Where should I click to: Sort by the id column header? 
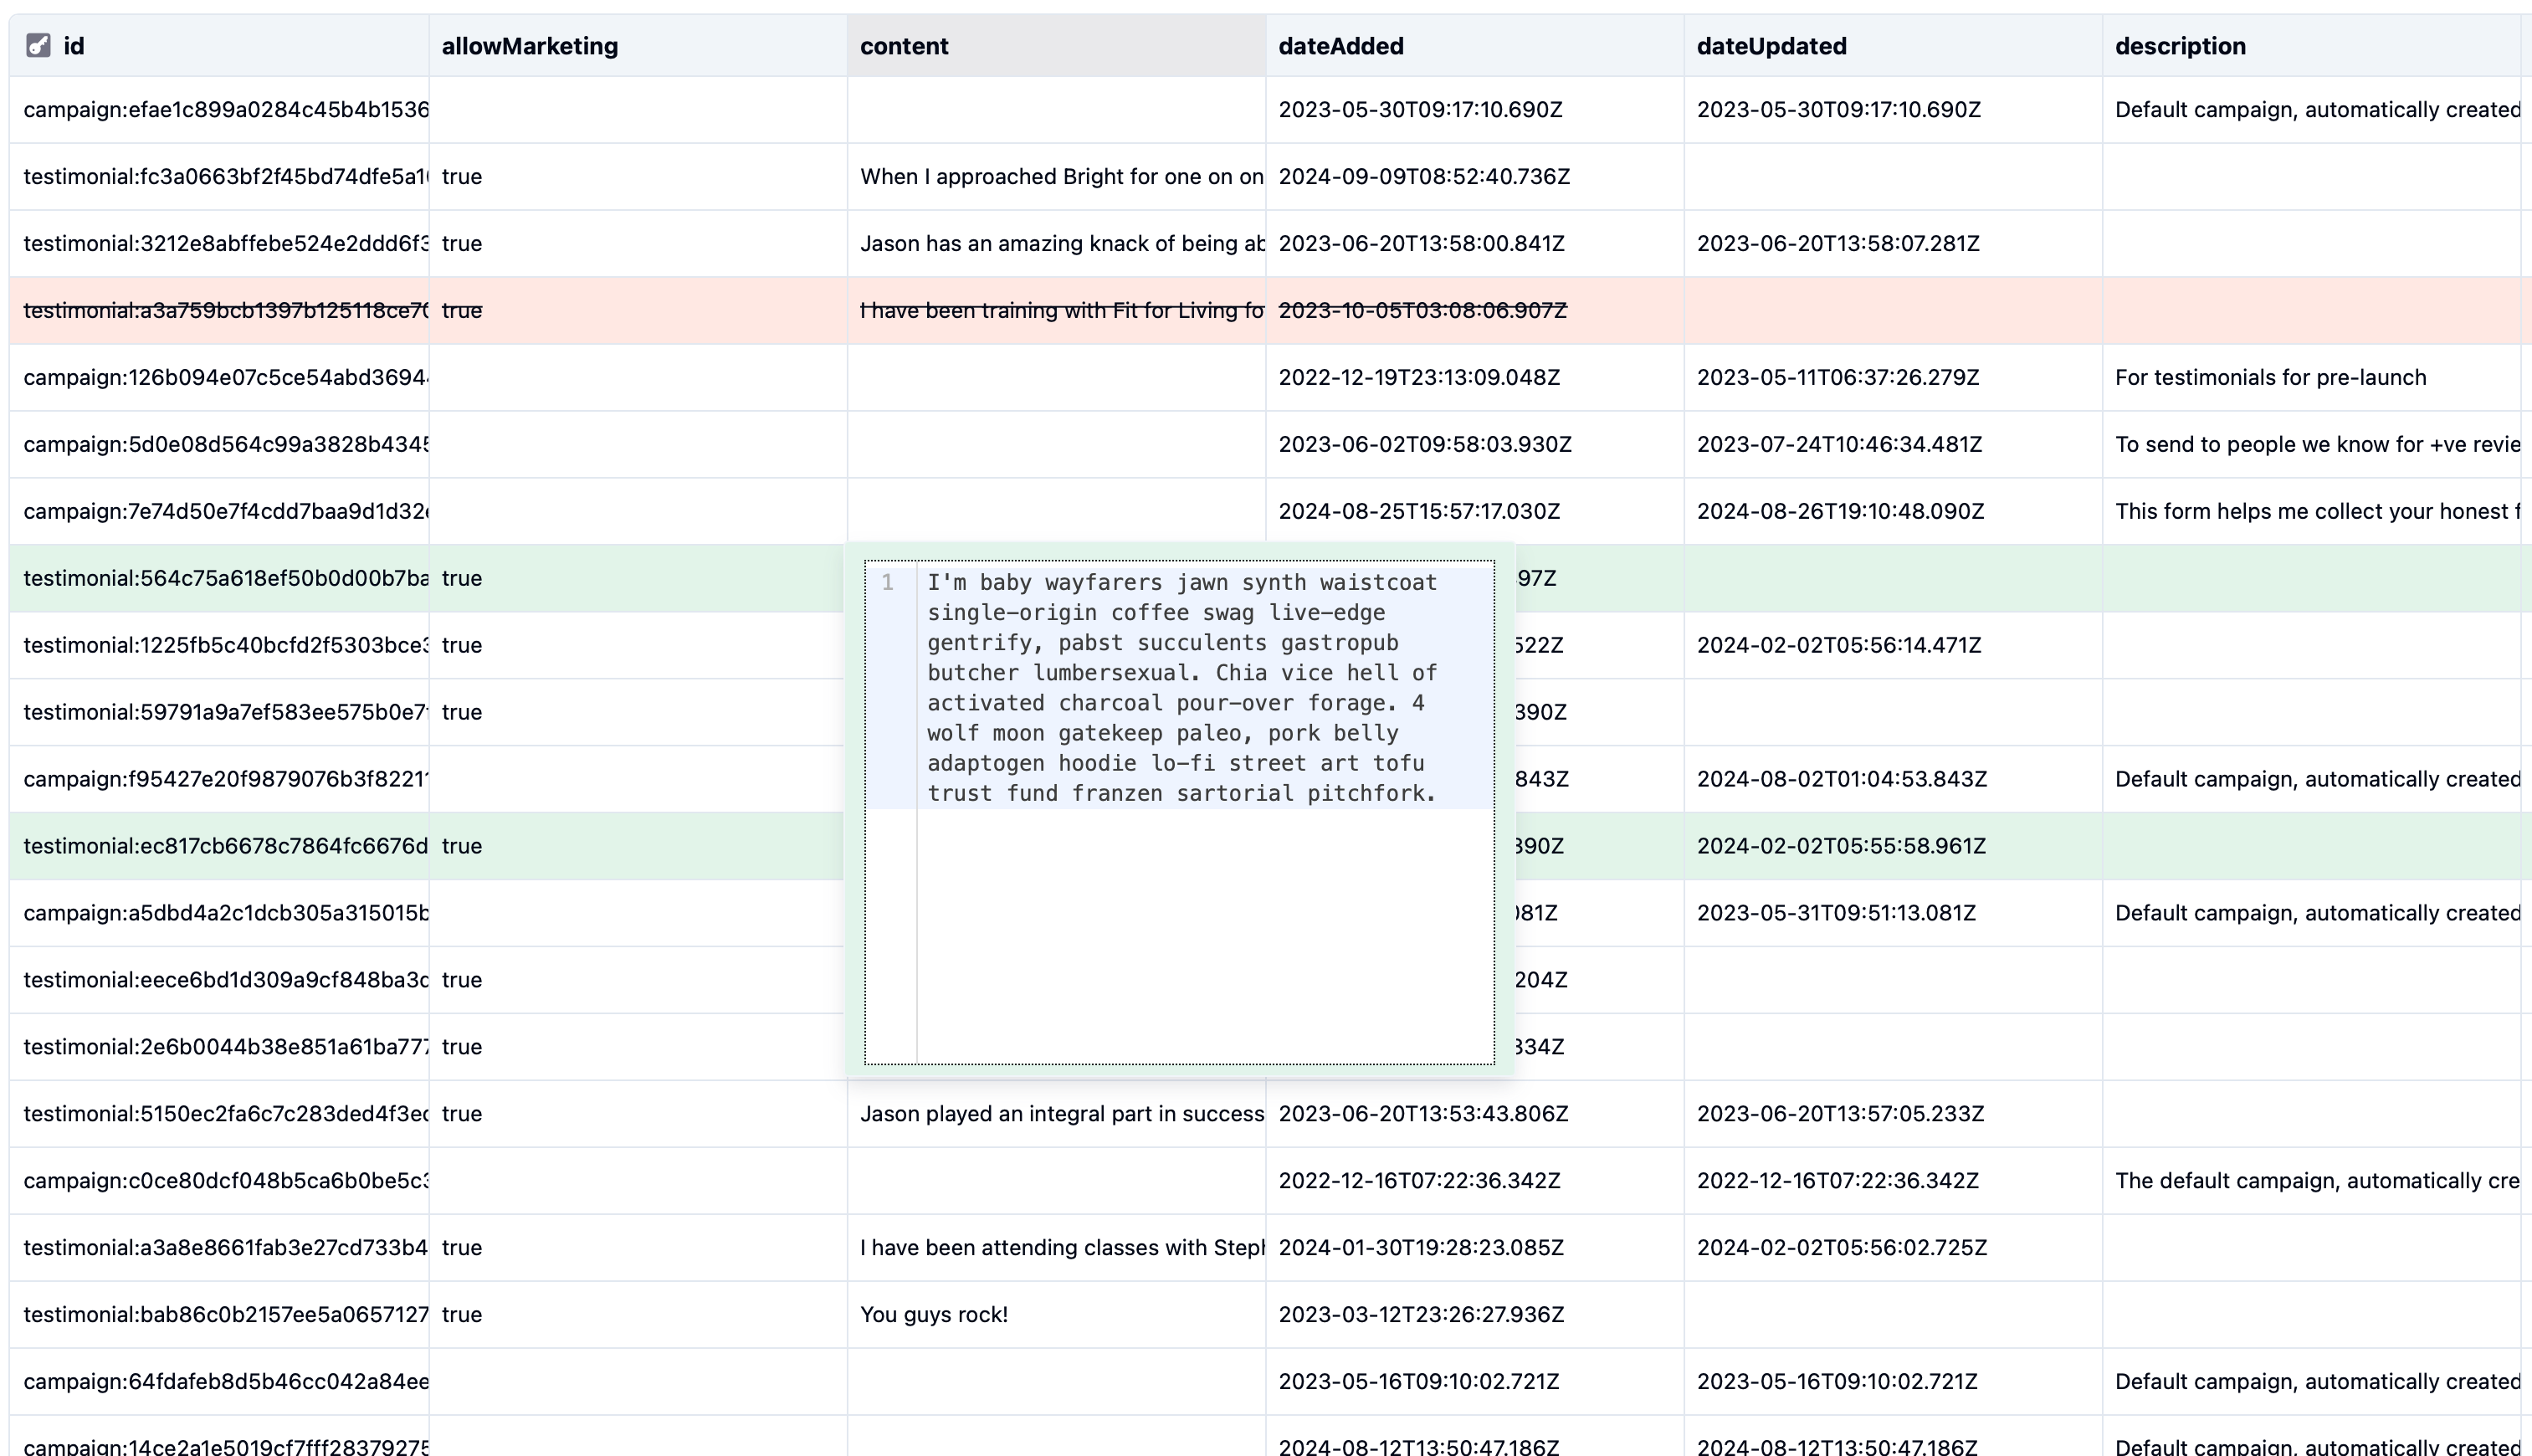(219, 46)
